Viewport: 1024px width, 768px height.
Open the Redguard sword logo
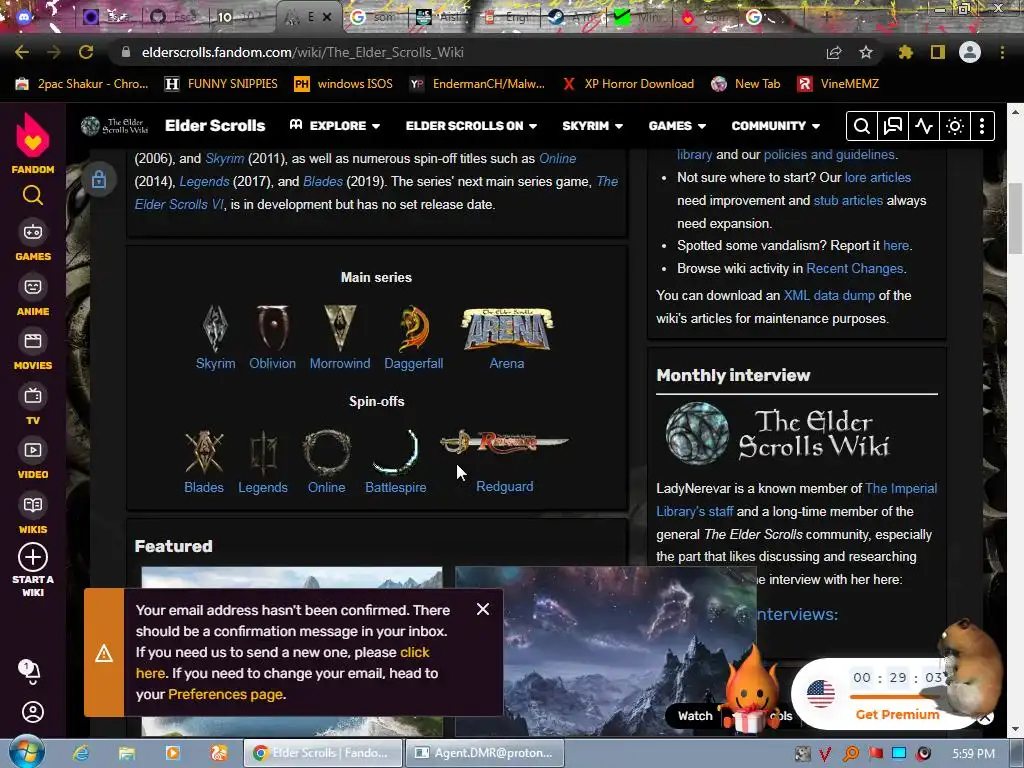(x=504, y=442)
